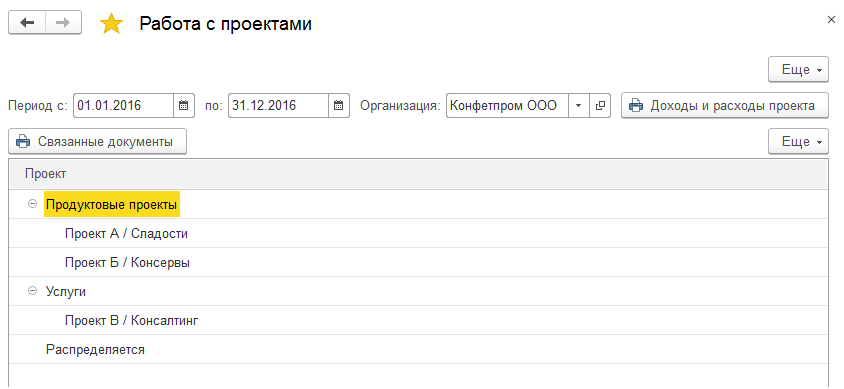844x389 pixels.
Task: Open calendar for period end date
Action: [339, 105]
